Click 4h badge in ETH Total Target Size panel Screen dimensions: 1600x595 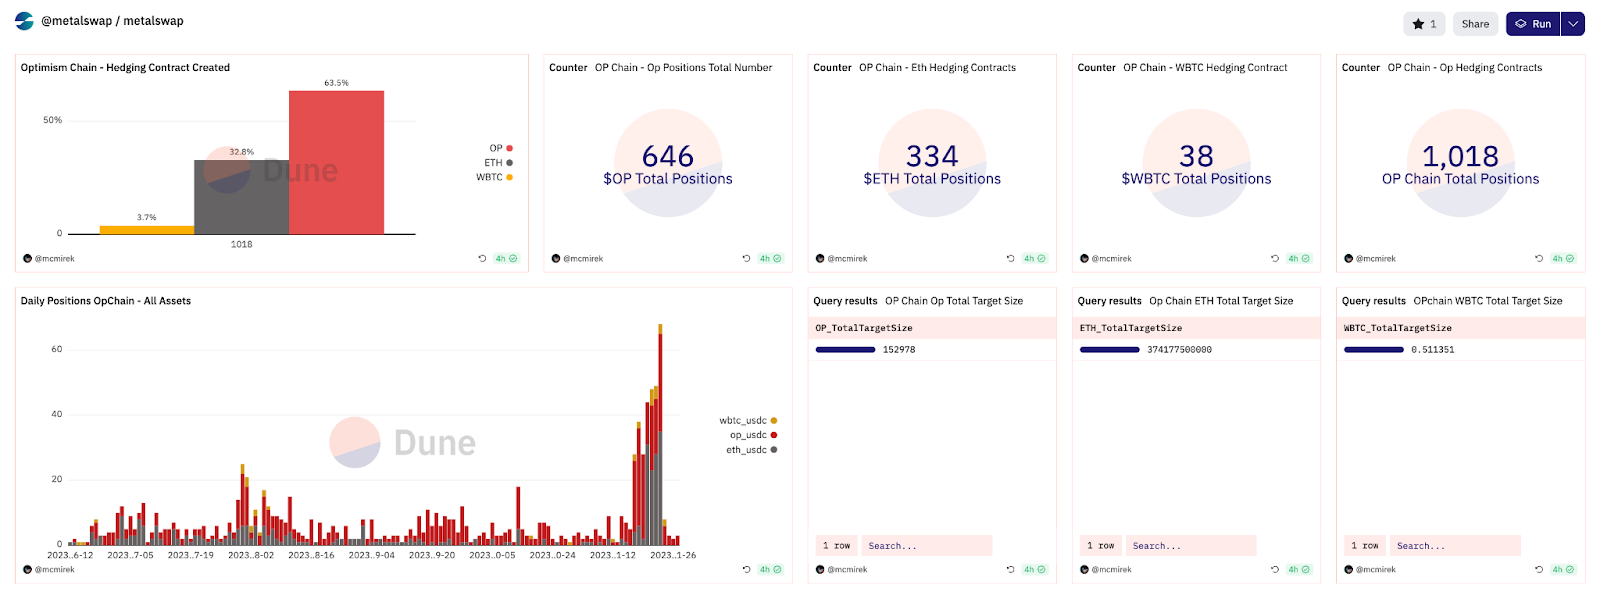pyautogui.click(x=1298, y=570)
